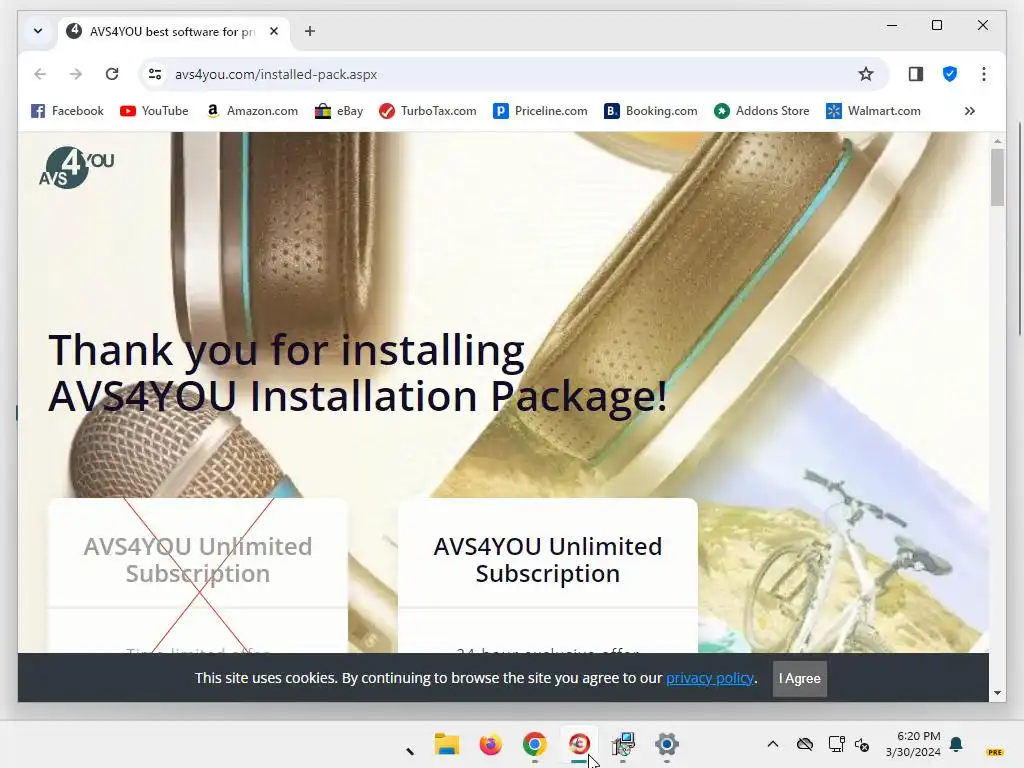
Task: Click the cloud sync tray icon
Action: click(805, 744)
